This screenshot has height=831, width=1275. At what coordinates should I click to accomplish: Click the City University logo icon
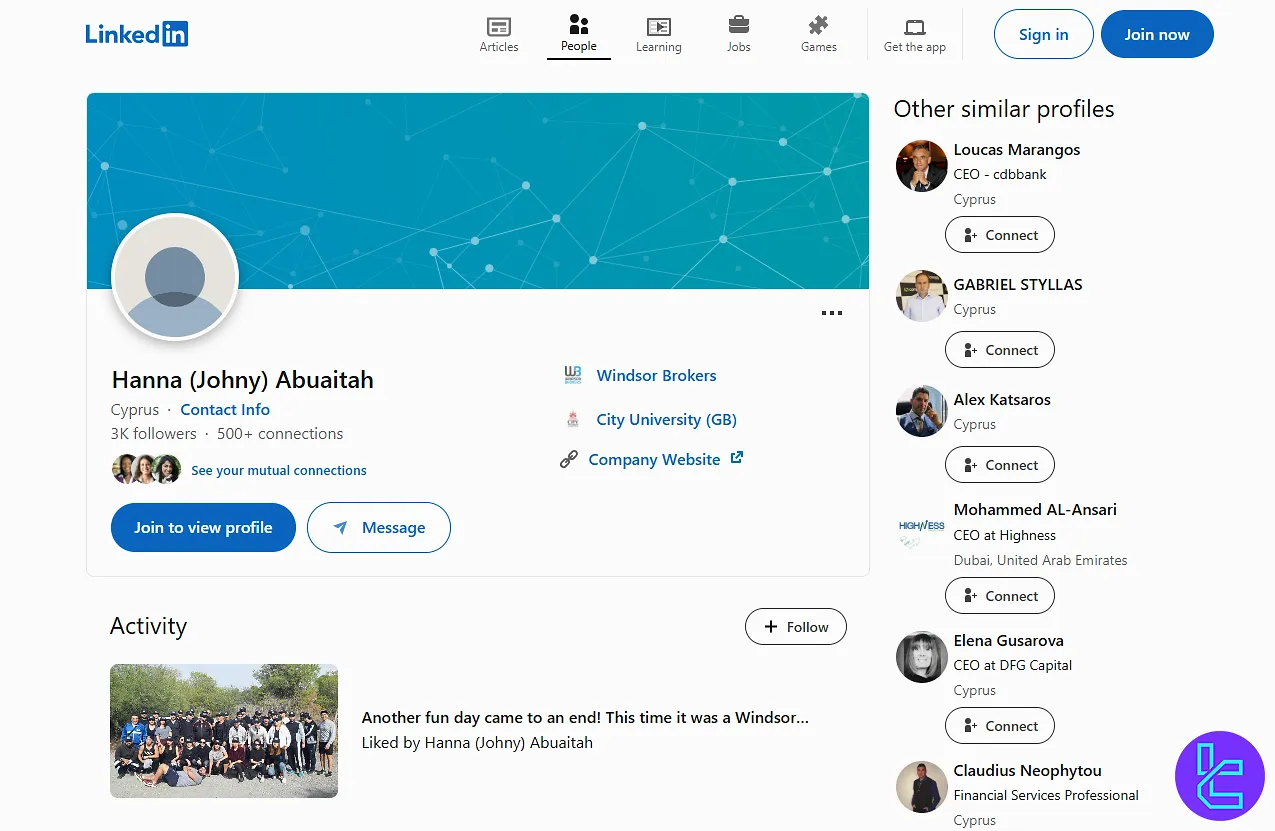click(572, 420)
